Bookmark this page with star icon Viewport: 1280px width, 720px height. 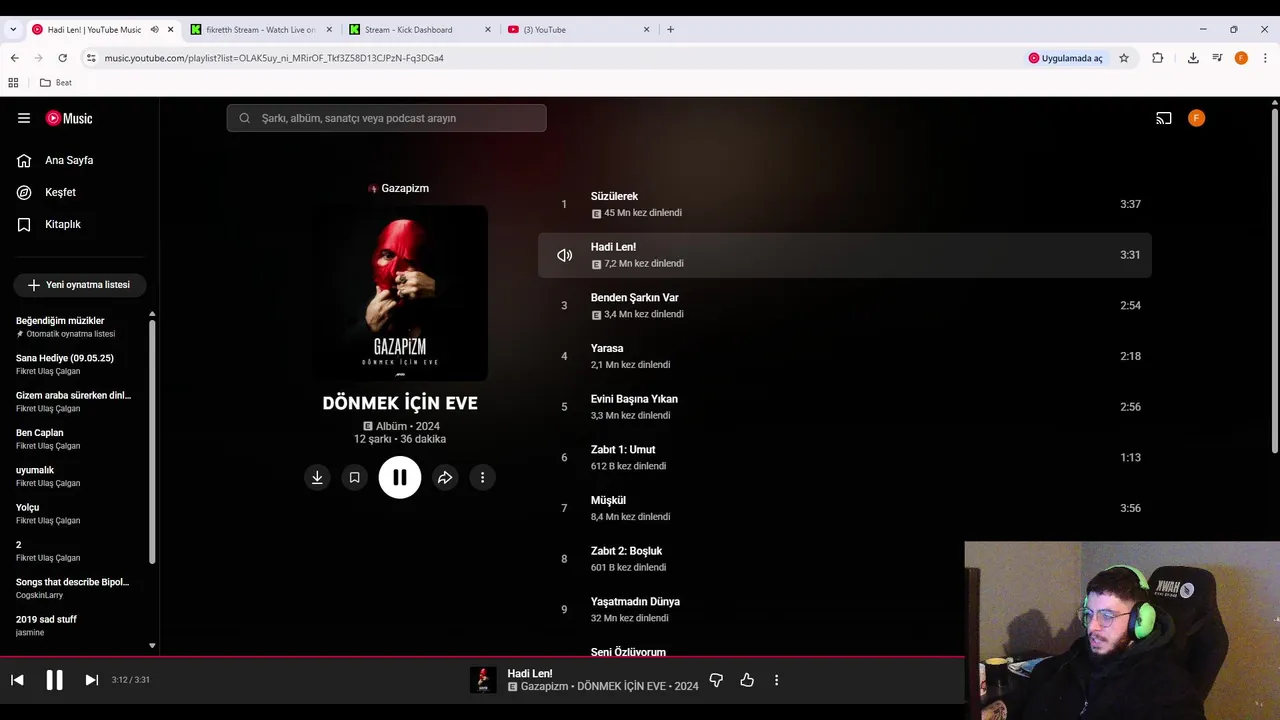[x=1124, y=58]
